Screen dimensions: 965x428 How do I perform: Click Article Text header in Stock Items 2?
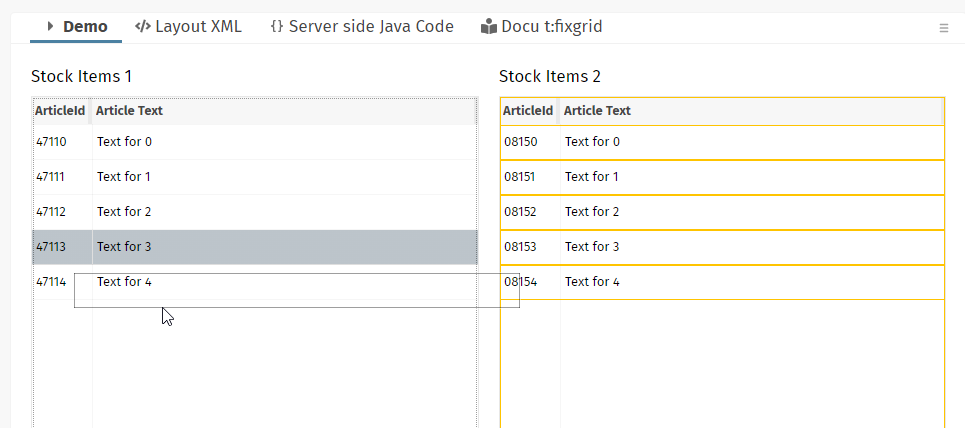click(598, 111)
